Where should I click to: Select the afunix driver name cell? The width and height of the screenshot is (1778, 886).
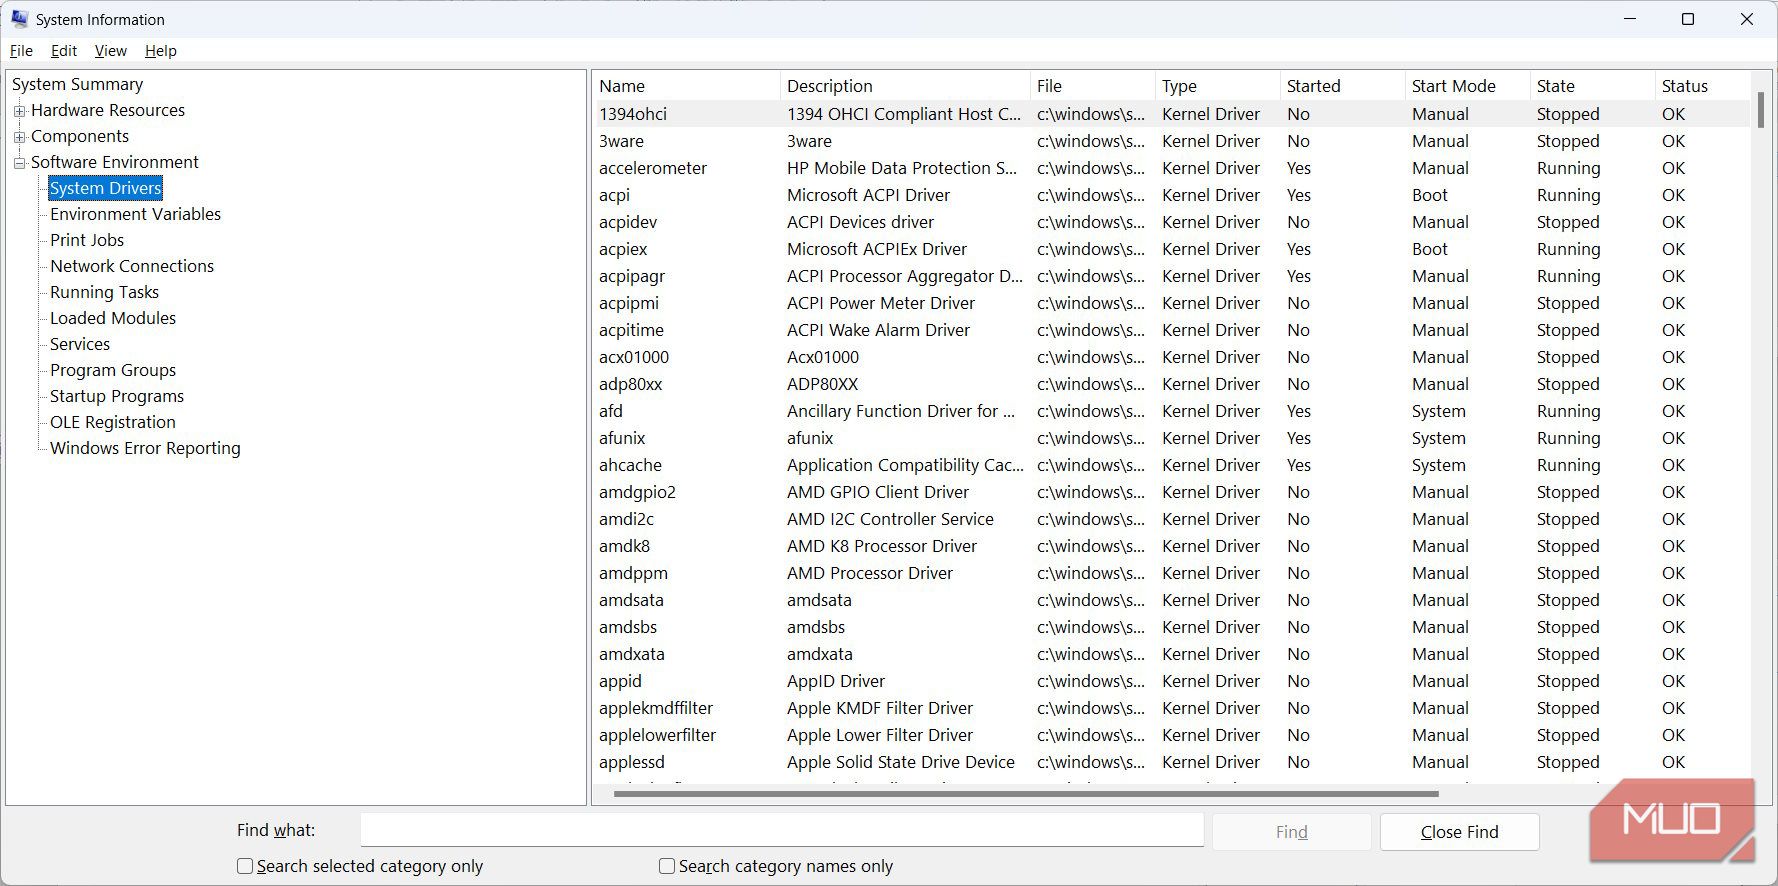point(622,438)
